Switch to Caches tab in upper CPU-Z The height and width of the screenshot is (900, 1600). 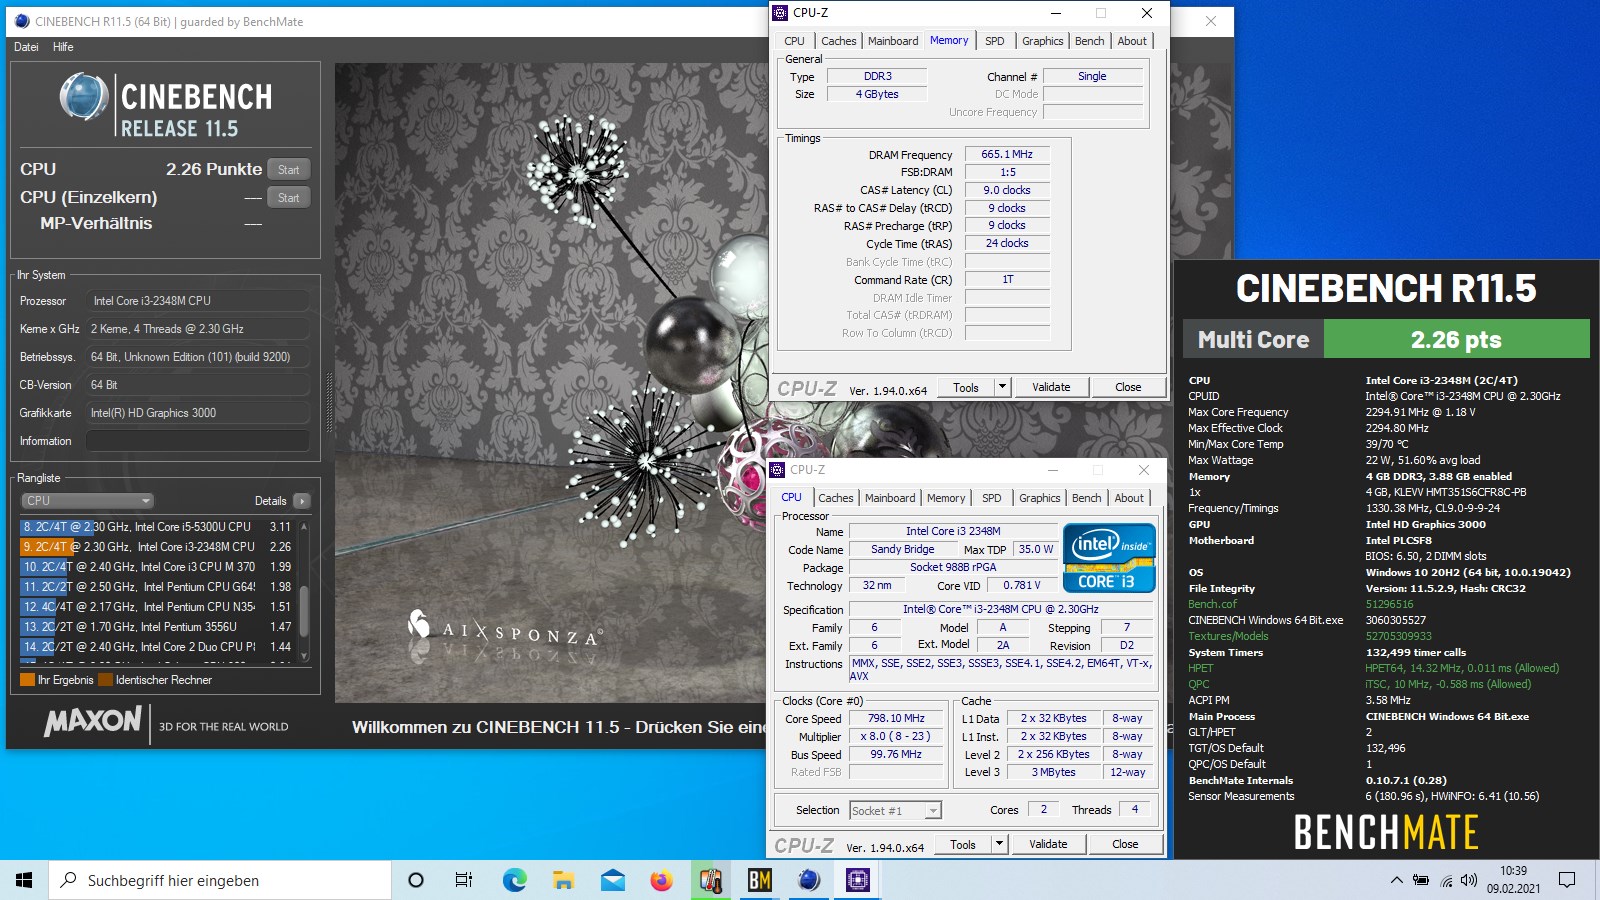pyautogui.click(x=838, y=41)
